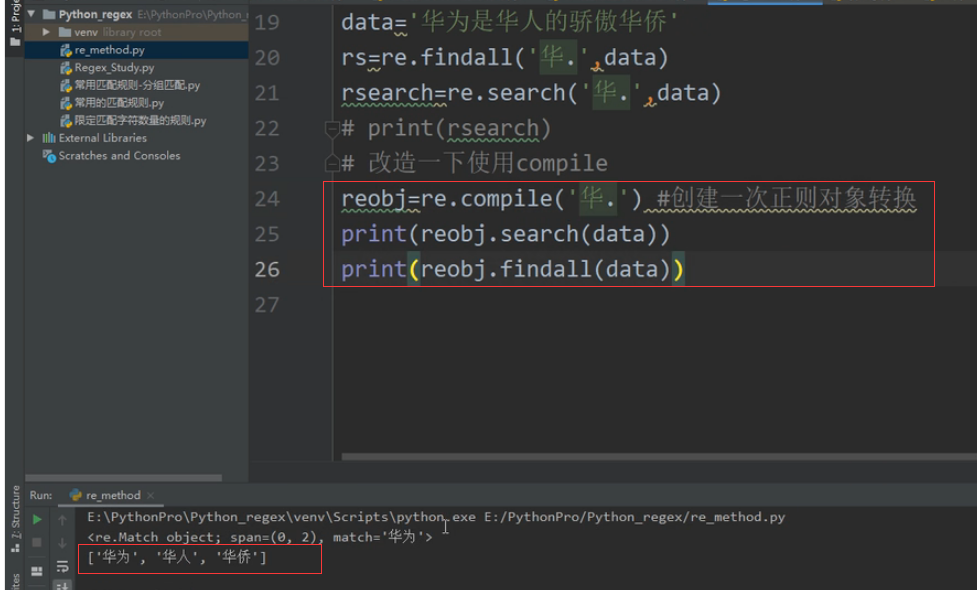Click 'rsearch' variable on line 21
This screenshot has width=977, height=590.
coord(387,93)
